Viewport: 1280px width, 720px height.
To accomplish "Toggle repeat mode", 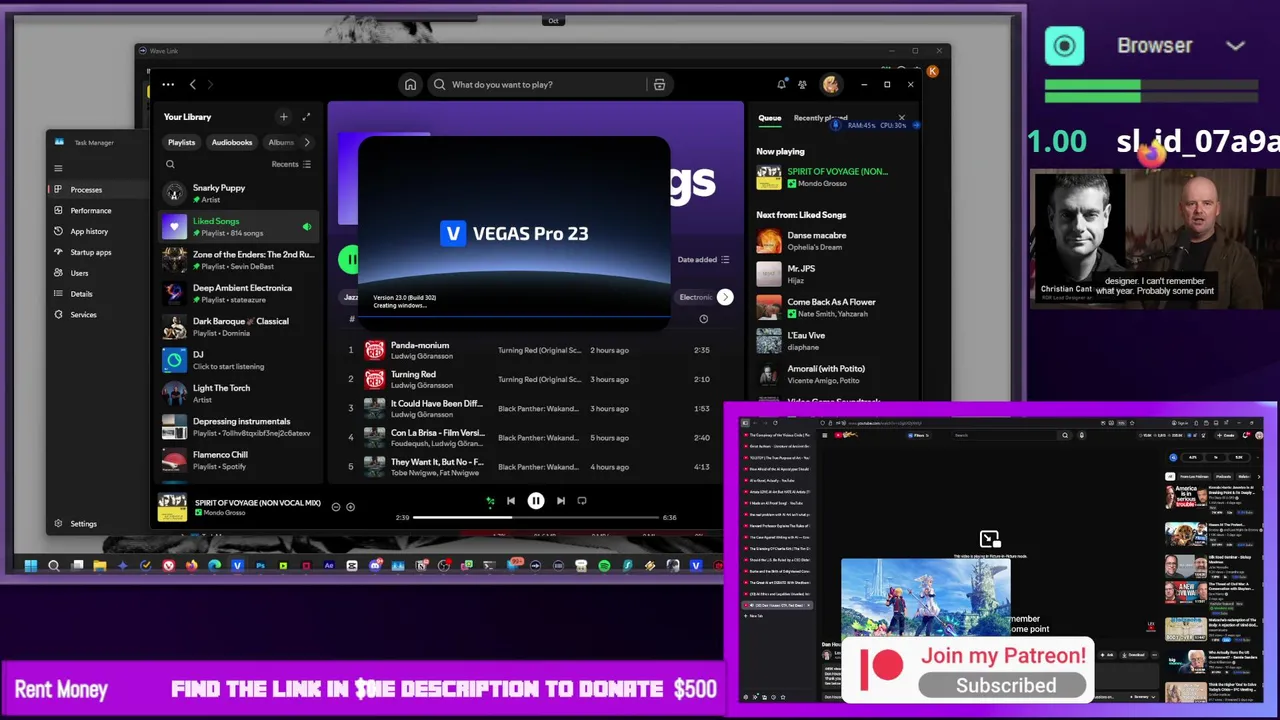I will (582, 501).
